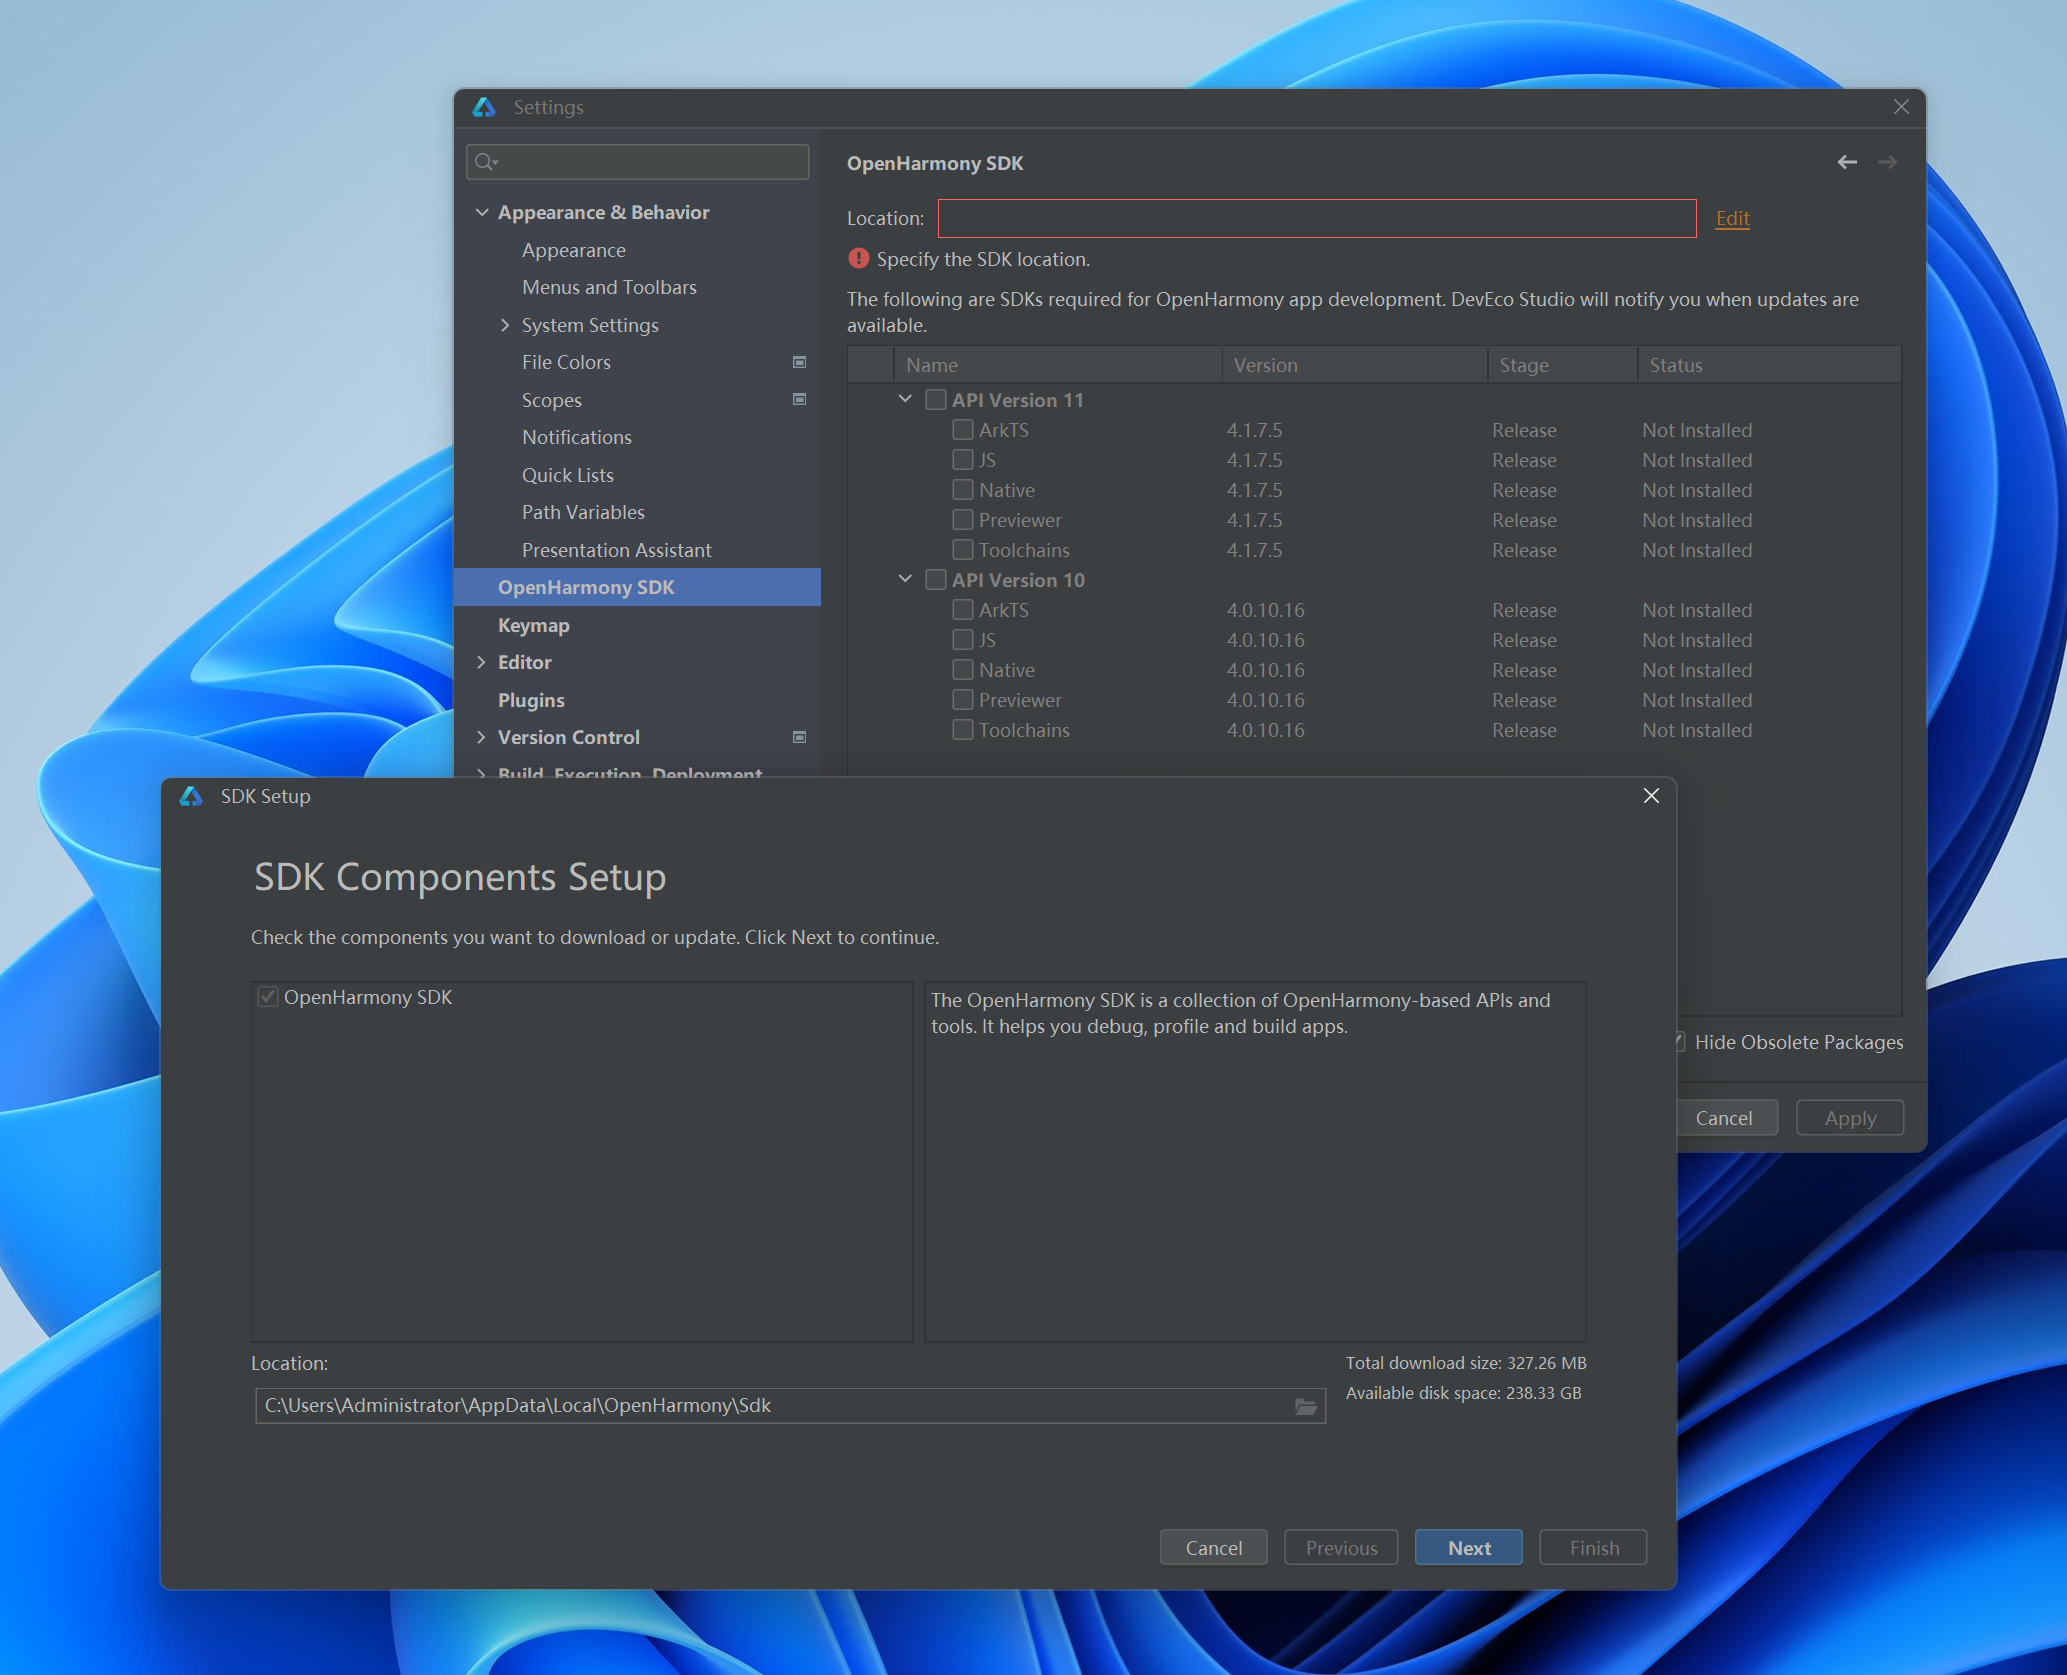
Task: Click the folder browse icon in Location field
Action: 1305,1406
